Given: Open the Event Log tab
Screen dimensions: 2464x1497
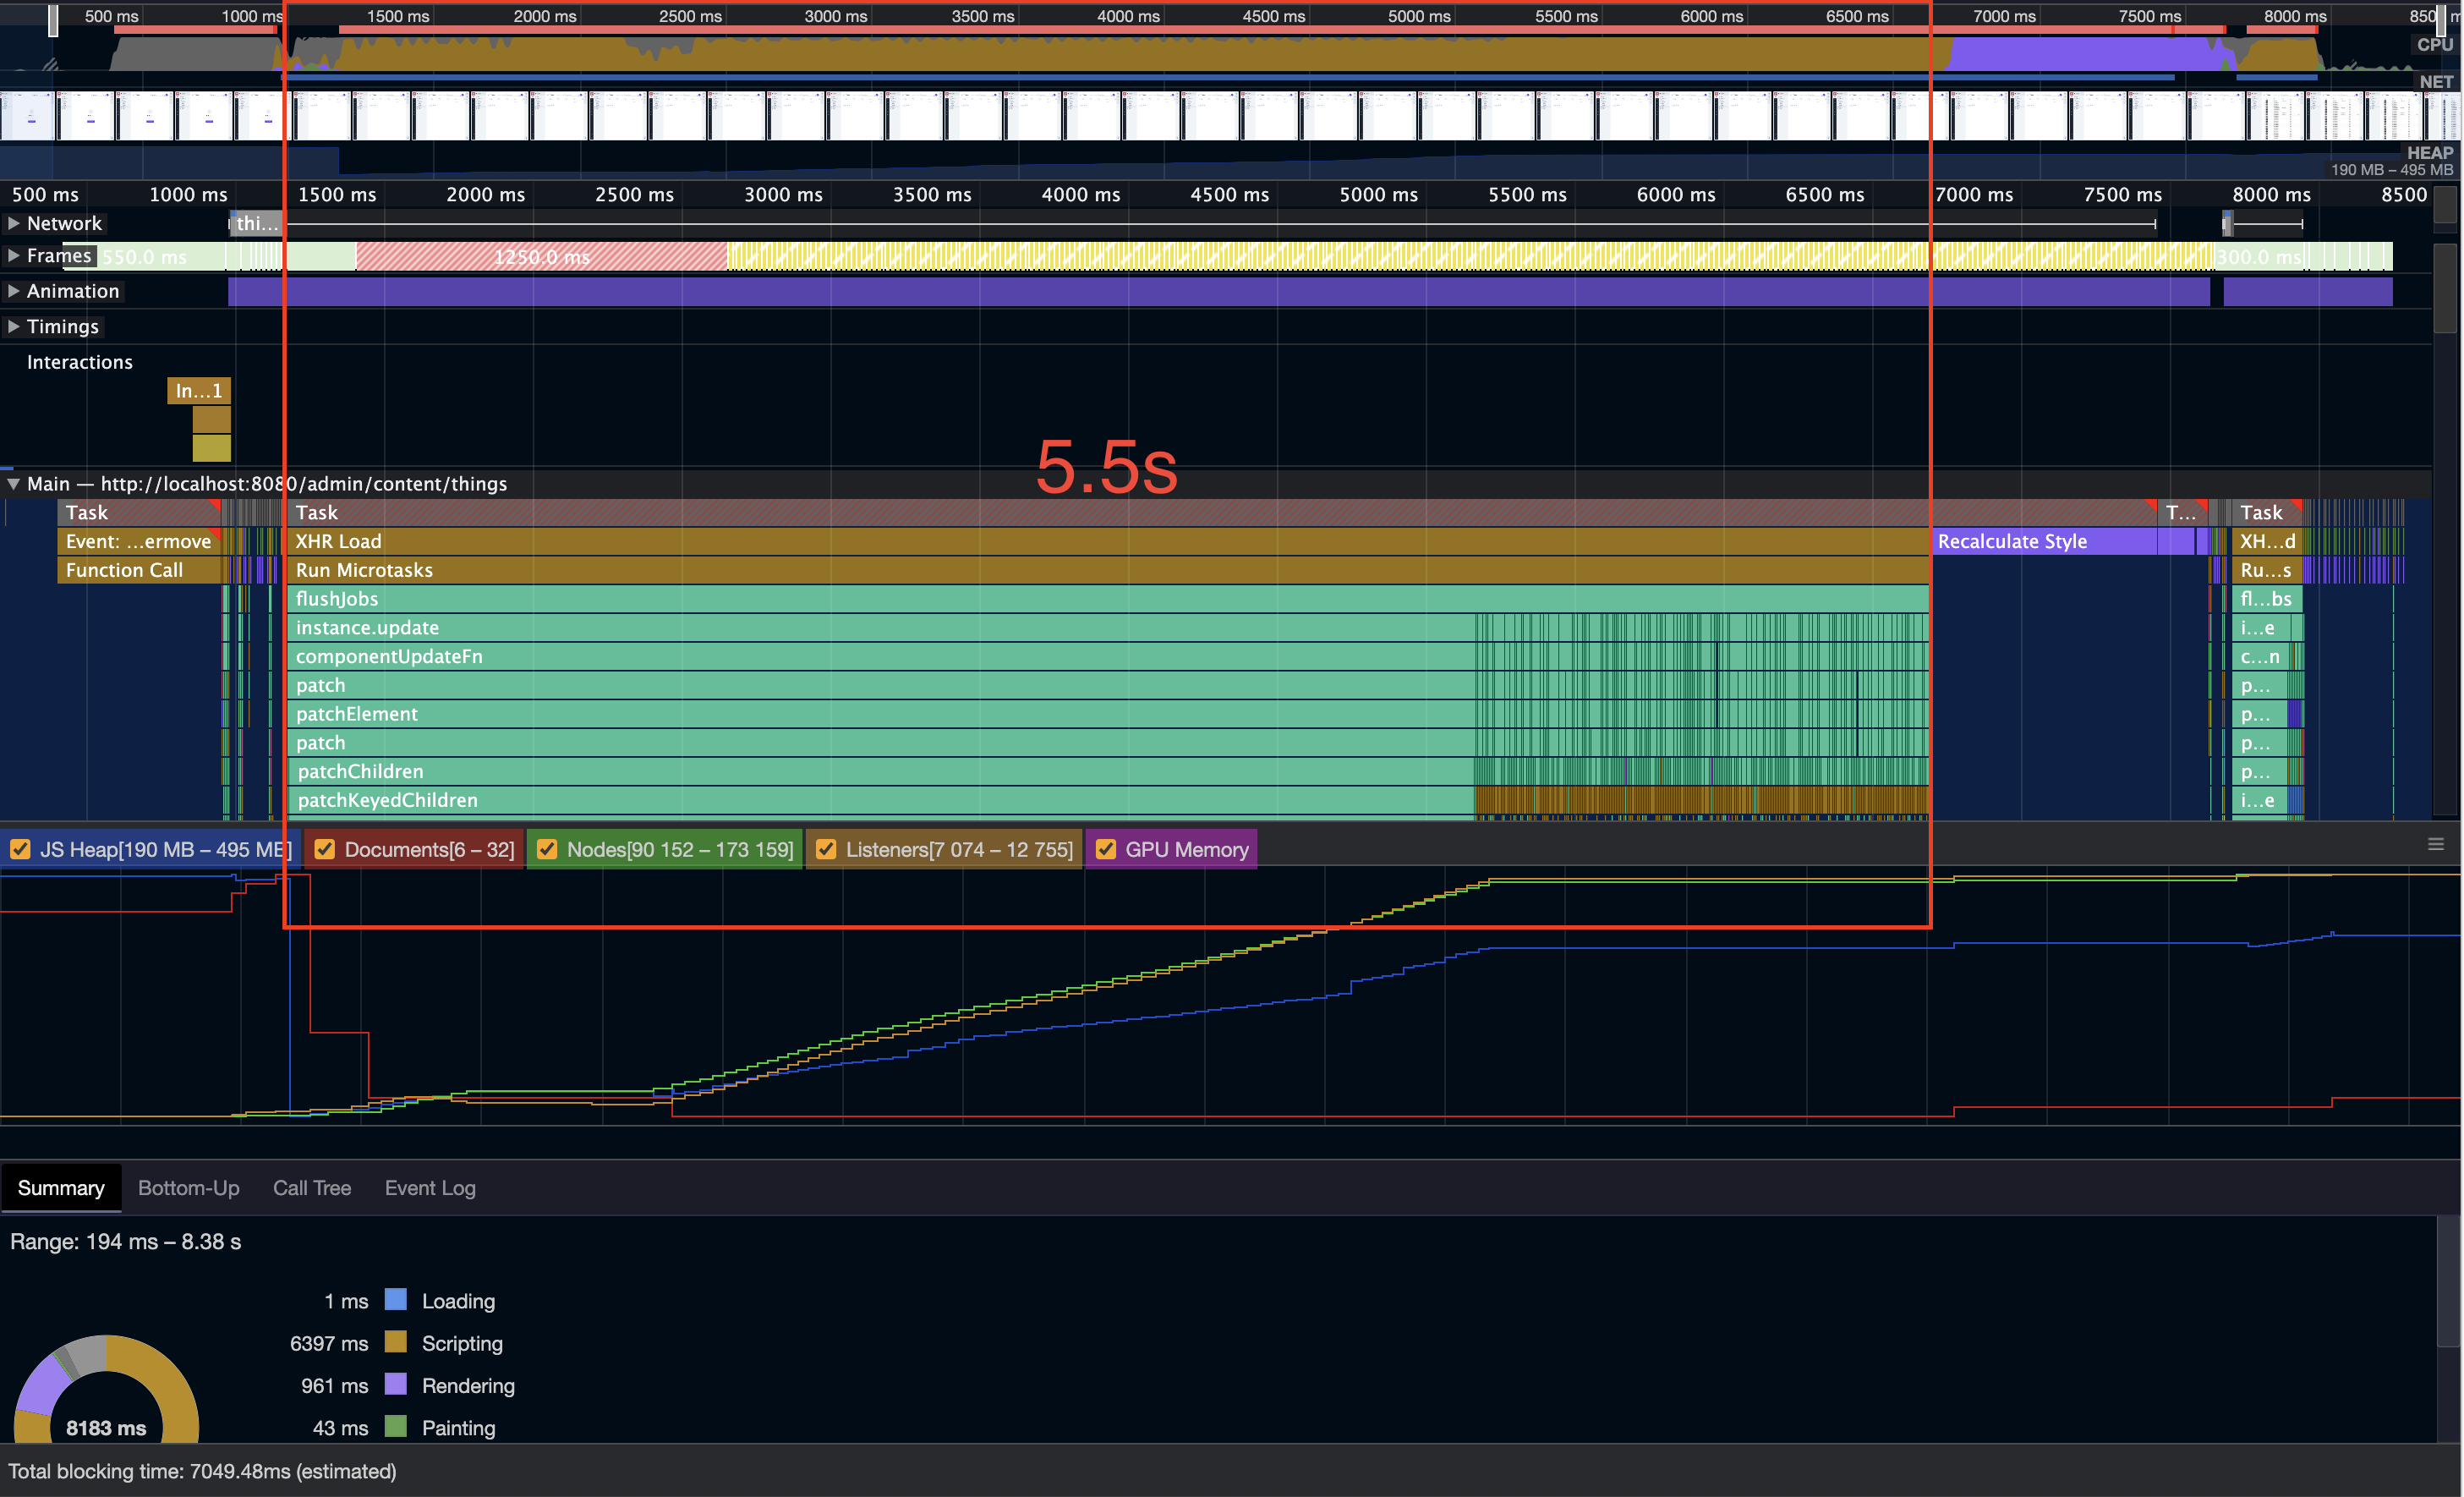Looking at the screenshot, I should 429,1188.
